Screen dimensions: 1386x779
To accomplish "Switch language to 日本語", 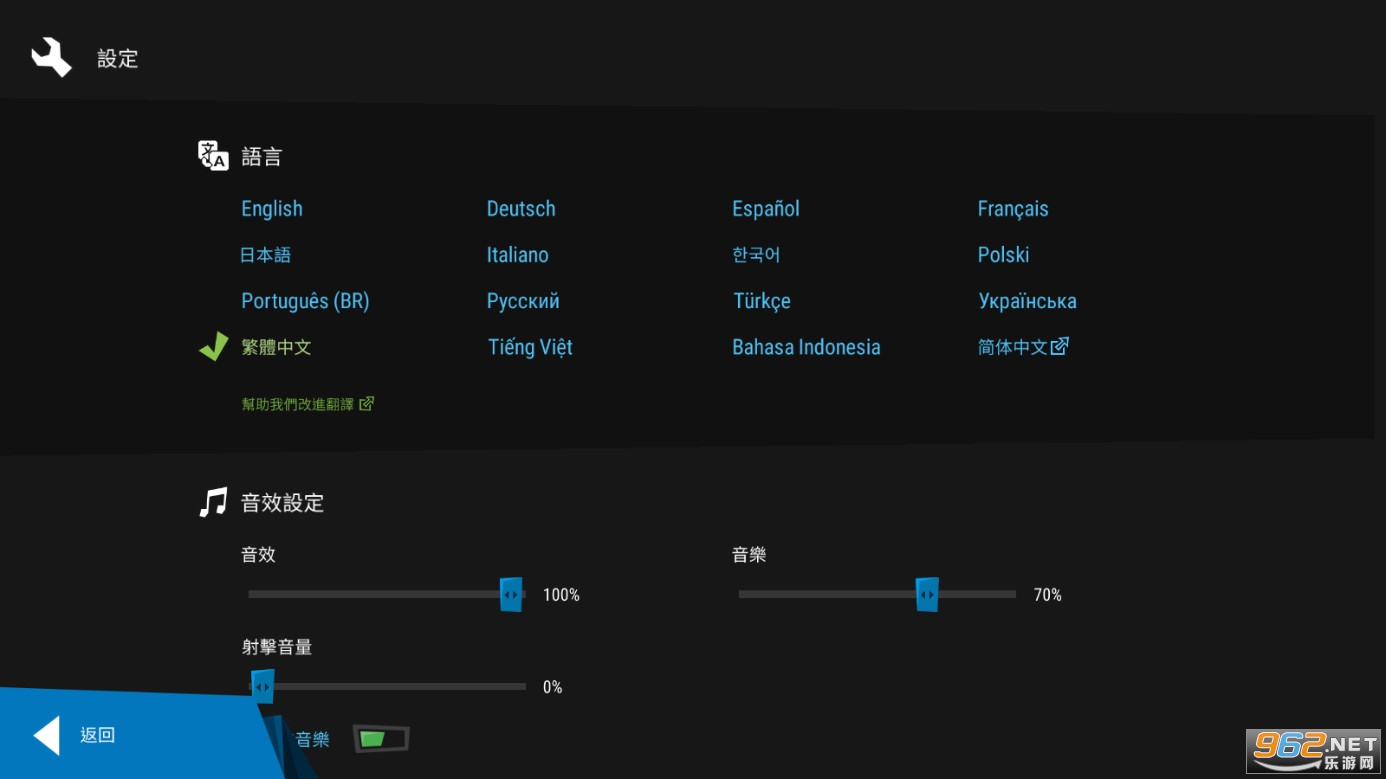I will [x=266, y=255].
